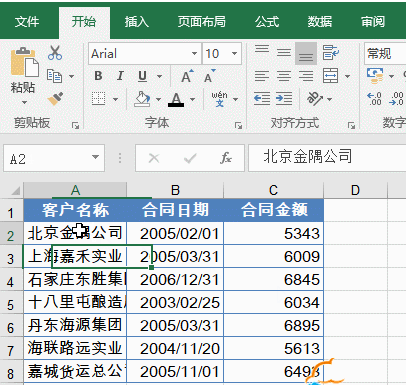Click the phonetic guide wén icon

click(x=219, y=99)
